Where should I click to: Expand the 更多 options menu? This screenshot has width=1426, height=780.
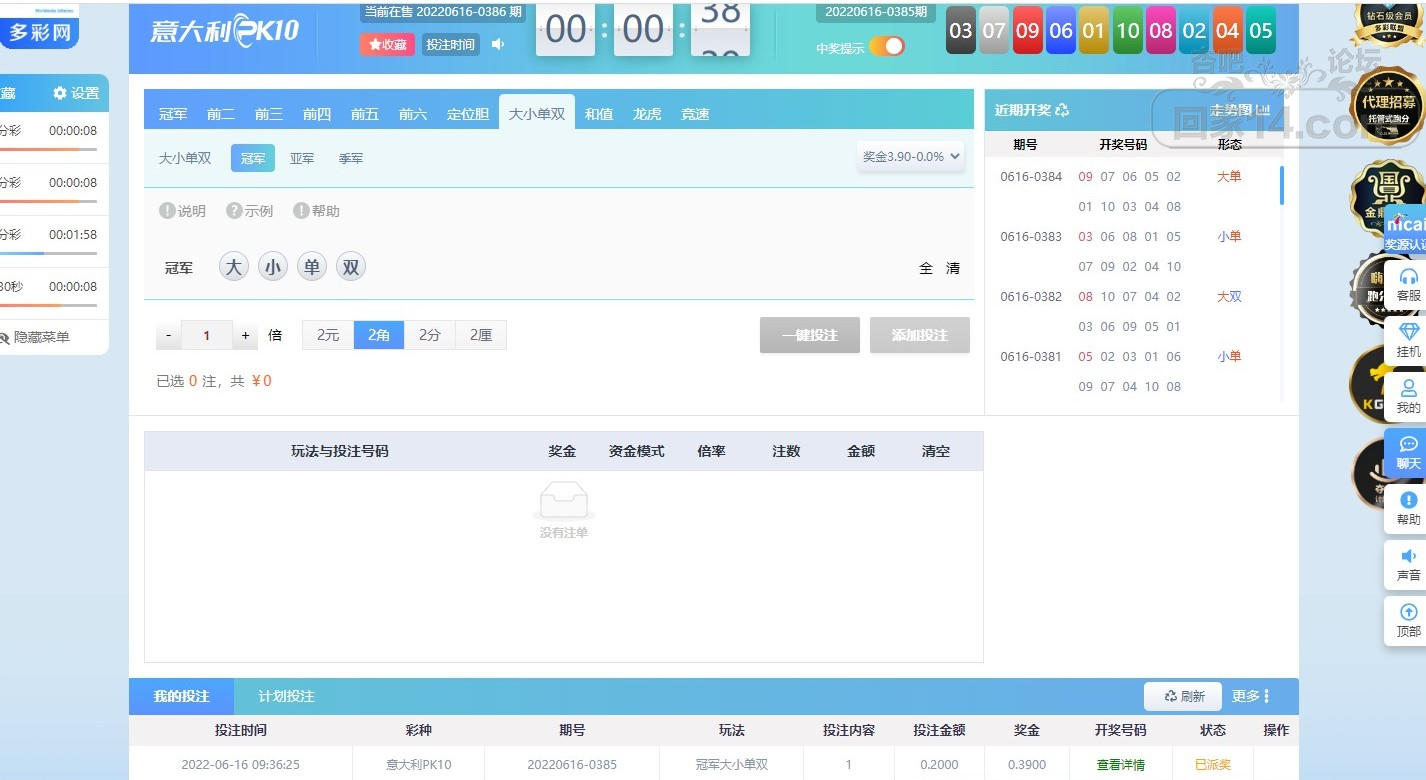pos(1251,696)
